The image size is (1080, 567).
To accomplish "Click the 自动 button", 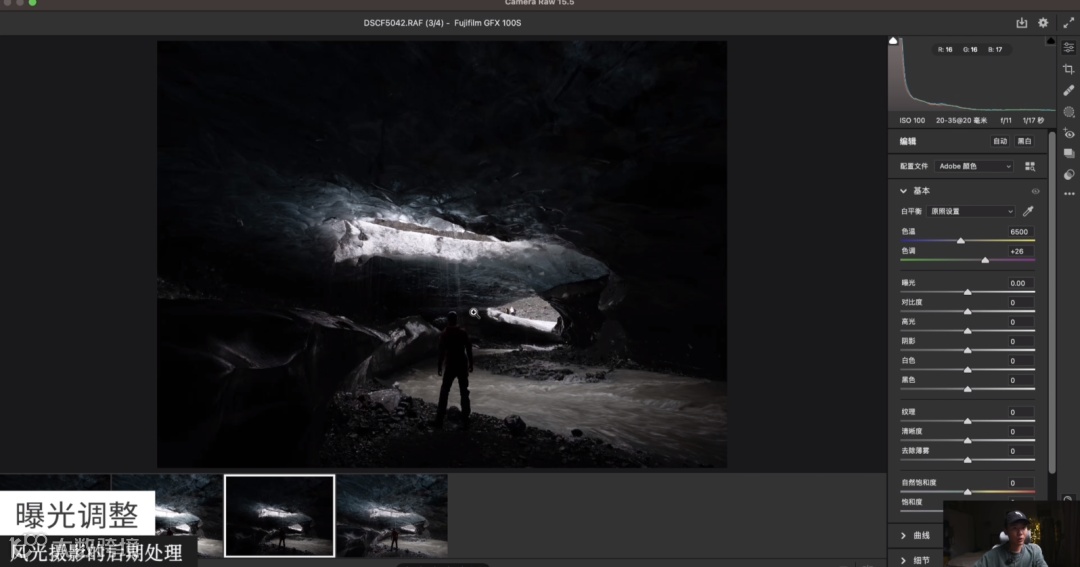I will [x=1000, y=141].
